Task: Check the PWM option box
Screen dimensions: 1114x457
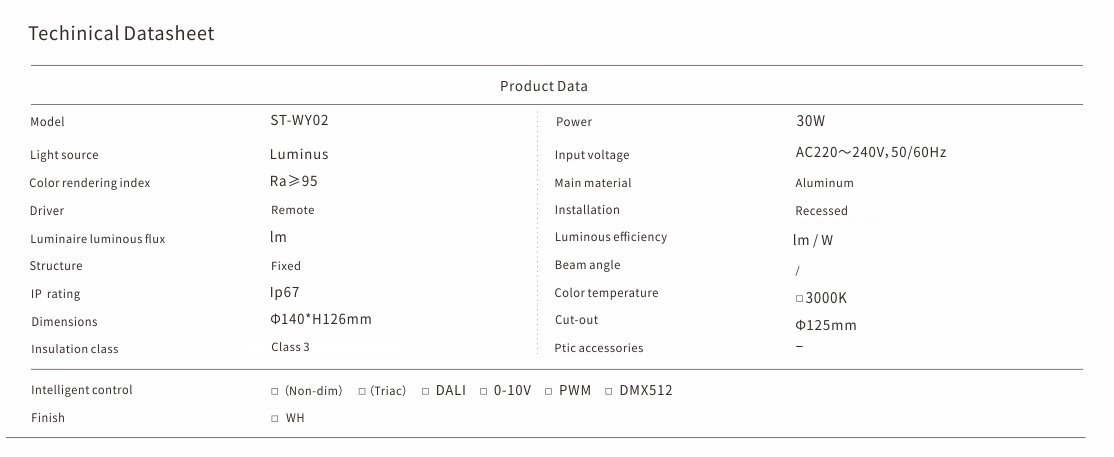Action: click(549, 391)
